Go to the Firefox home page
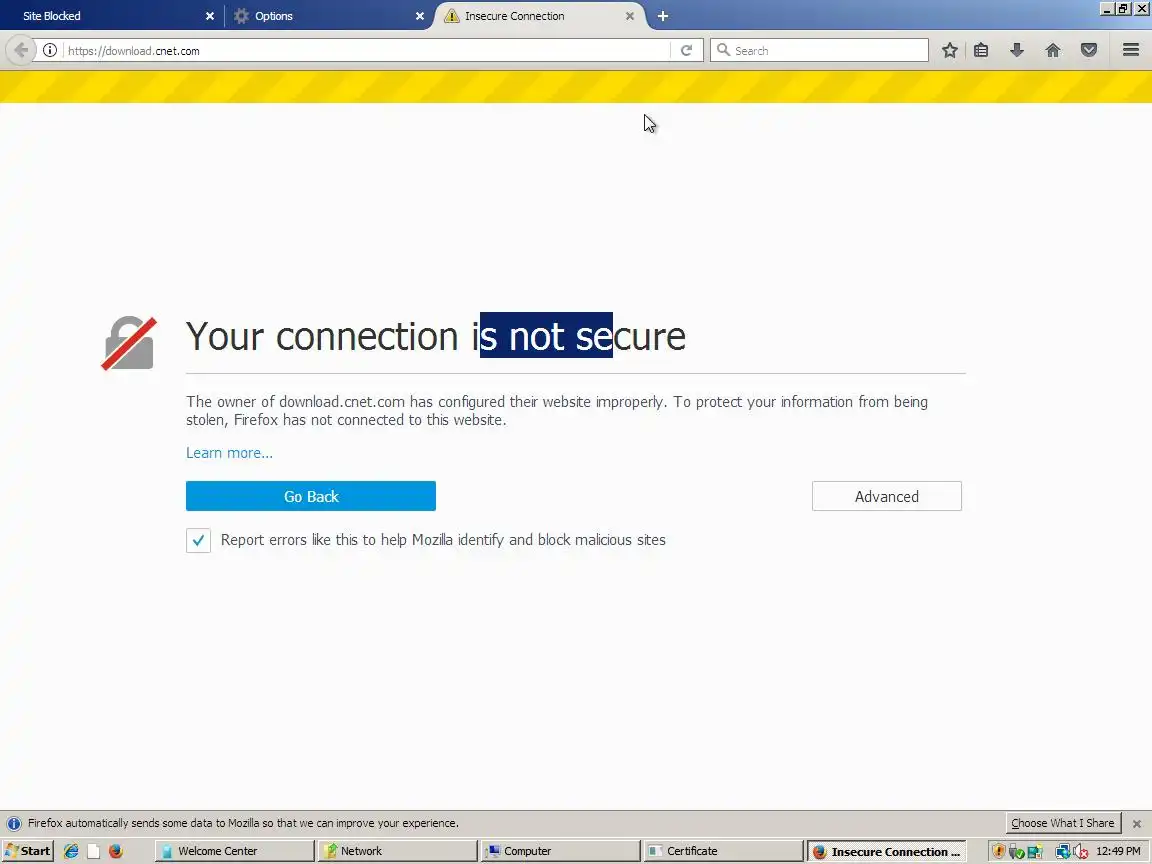1152x864 pixels. 1053,50
